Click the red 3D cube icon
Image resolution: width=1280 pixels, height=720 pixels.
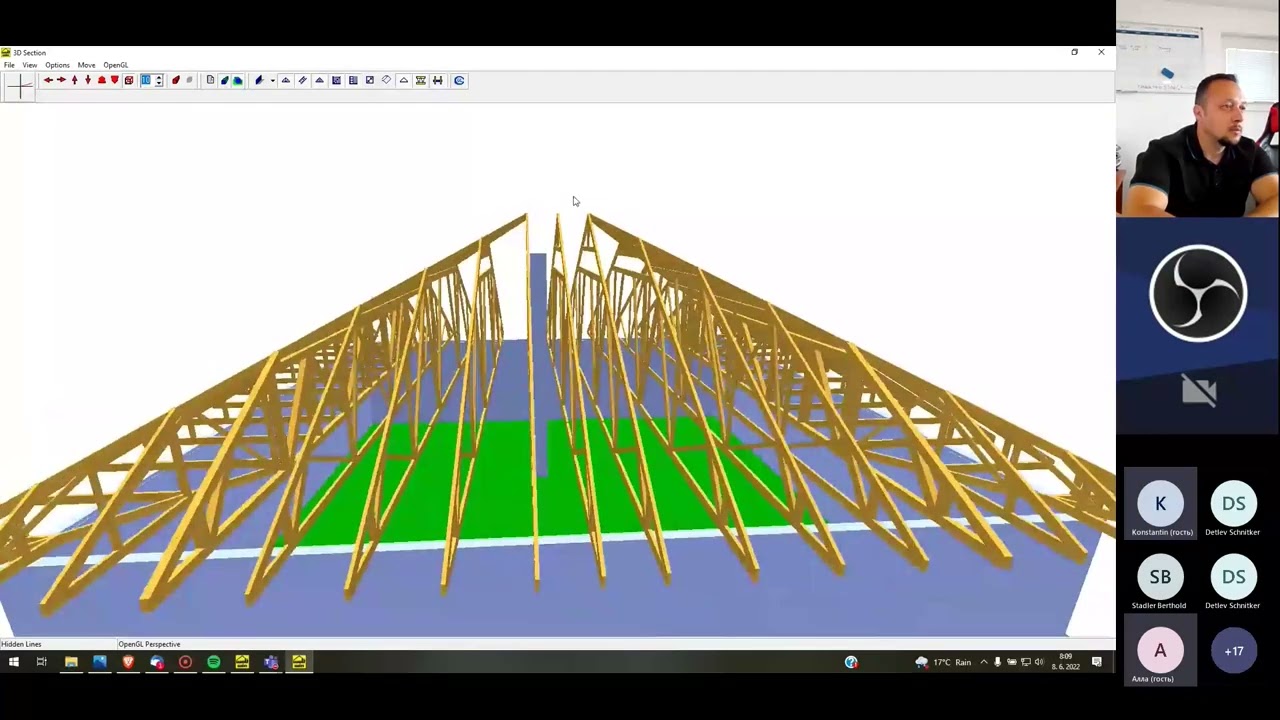129,80
